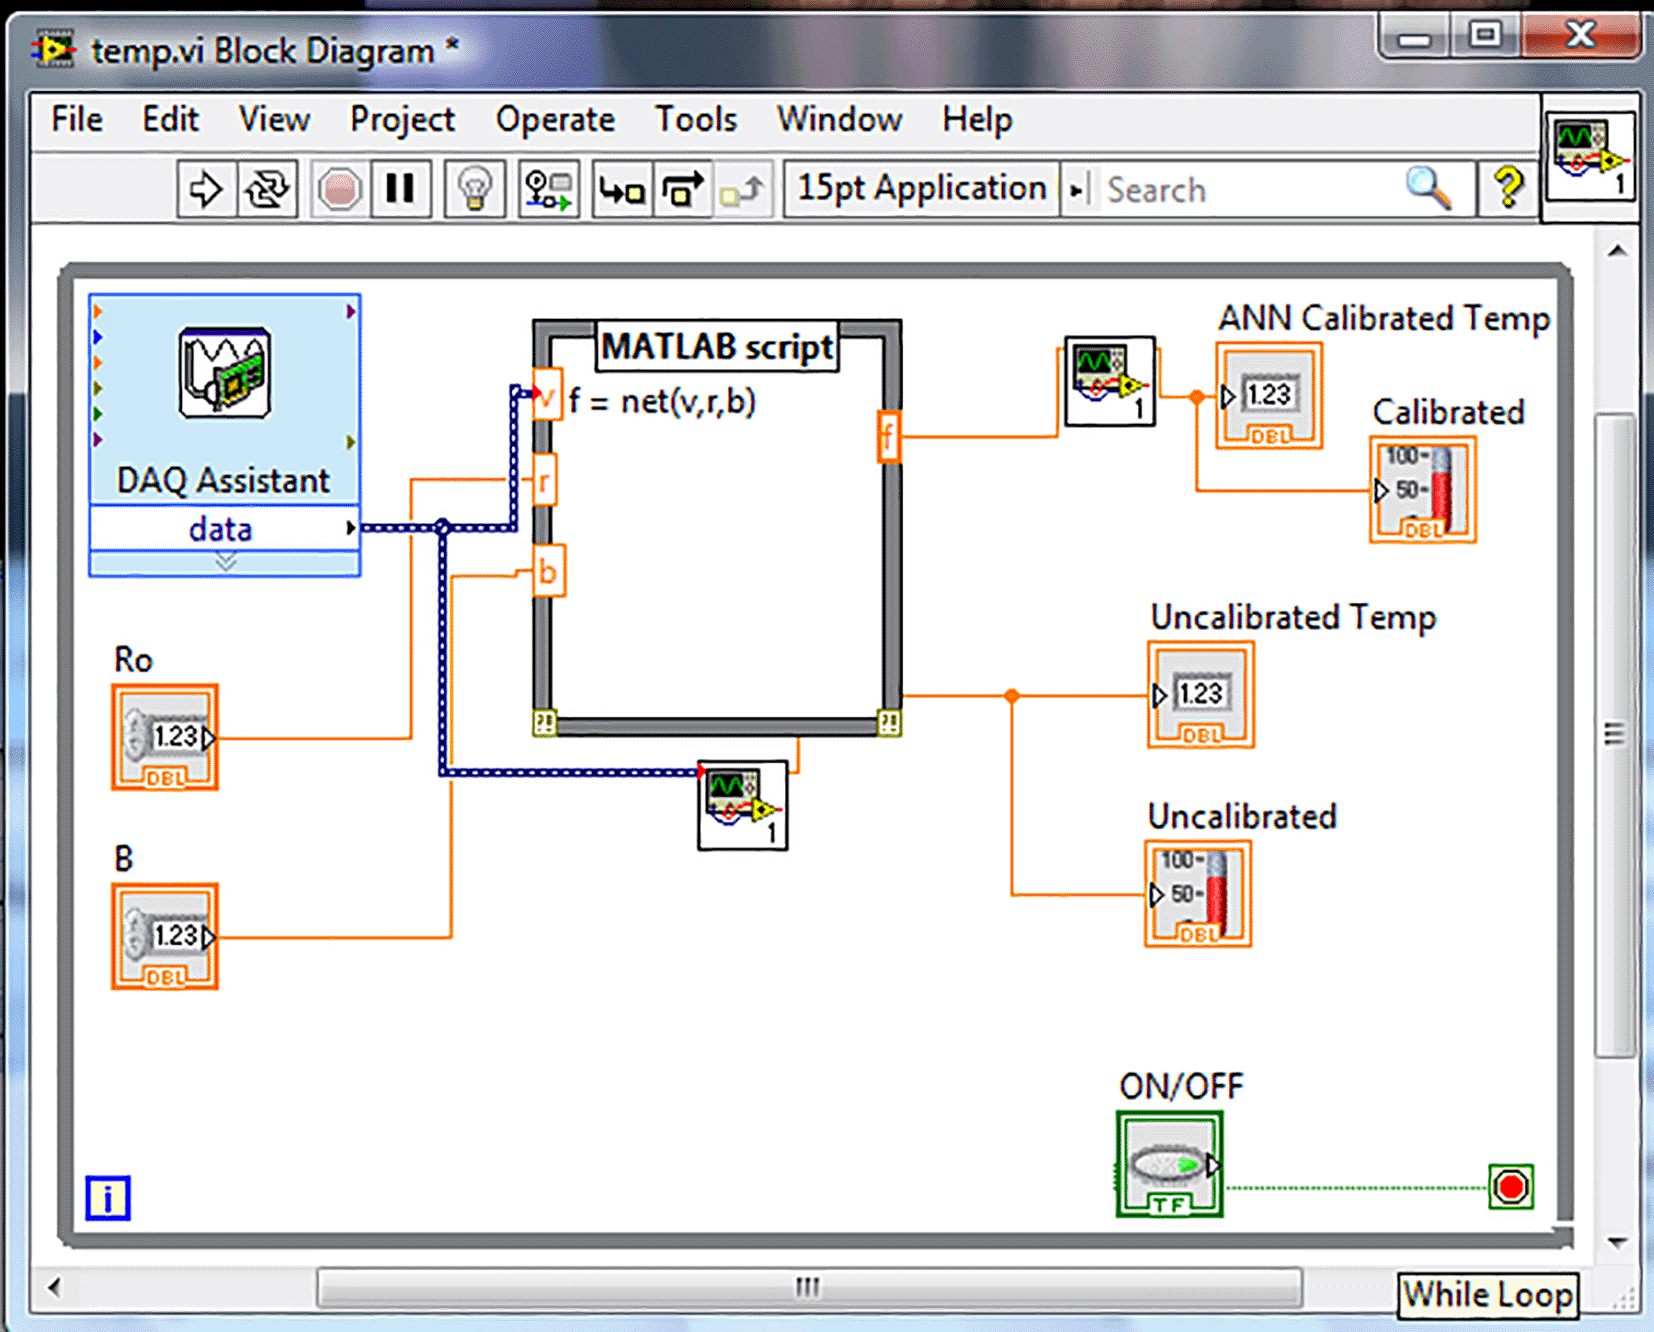This screenshot has height=1332, width=1654.
Task: Select MATLAB script input terminal b
Action: [548, 571]
